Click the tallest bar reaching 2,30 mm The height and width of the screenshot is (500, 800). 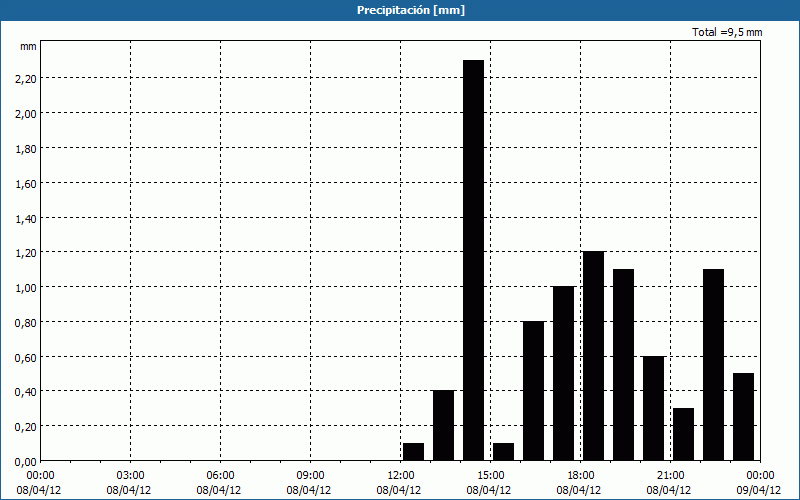point(473,260)
